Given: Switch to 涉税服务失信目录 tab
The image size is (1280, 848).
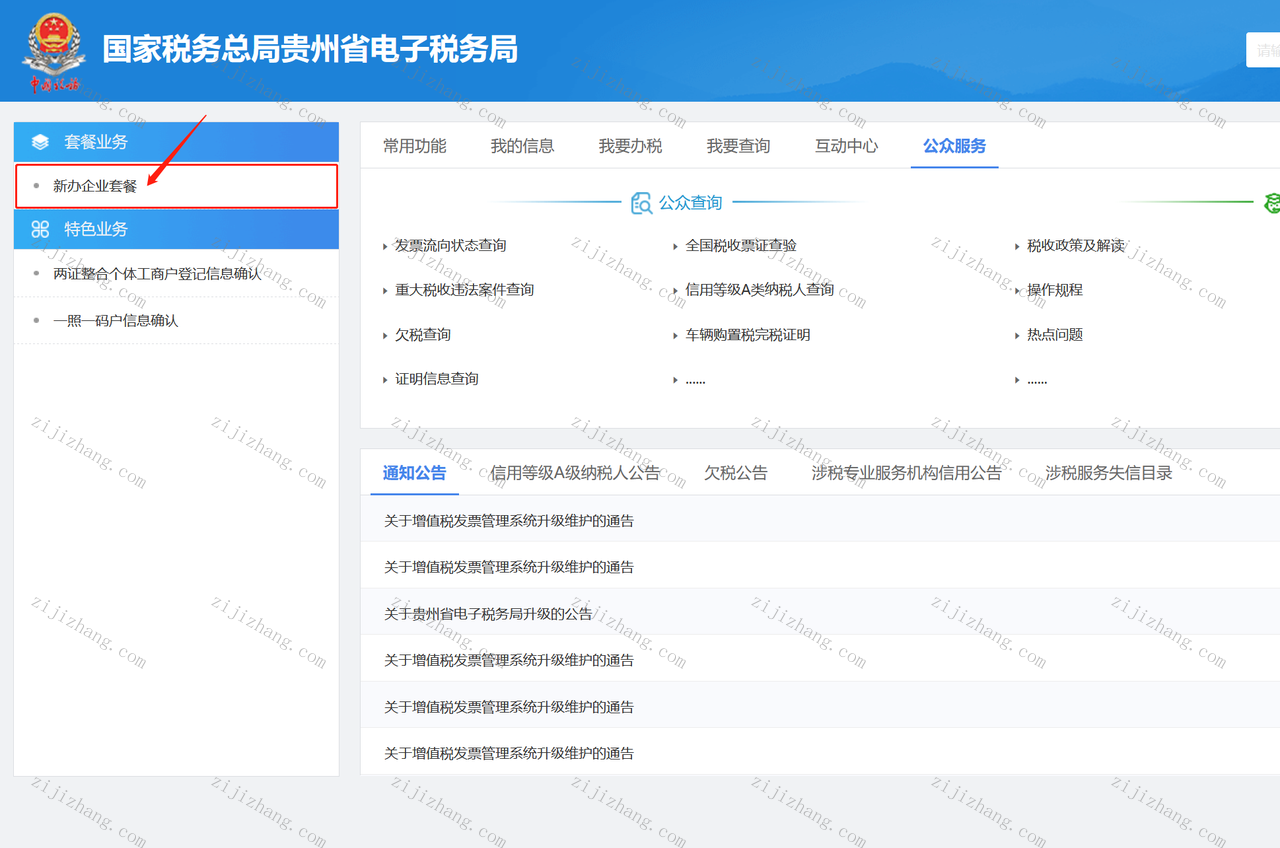Looking at the screenshot, I should coord(1109,473).
